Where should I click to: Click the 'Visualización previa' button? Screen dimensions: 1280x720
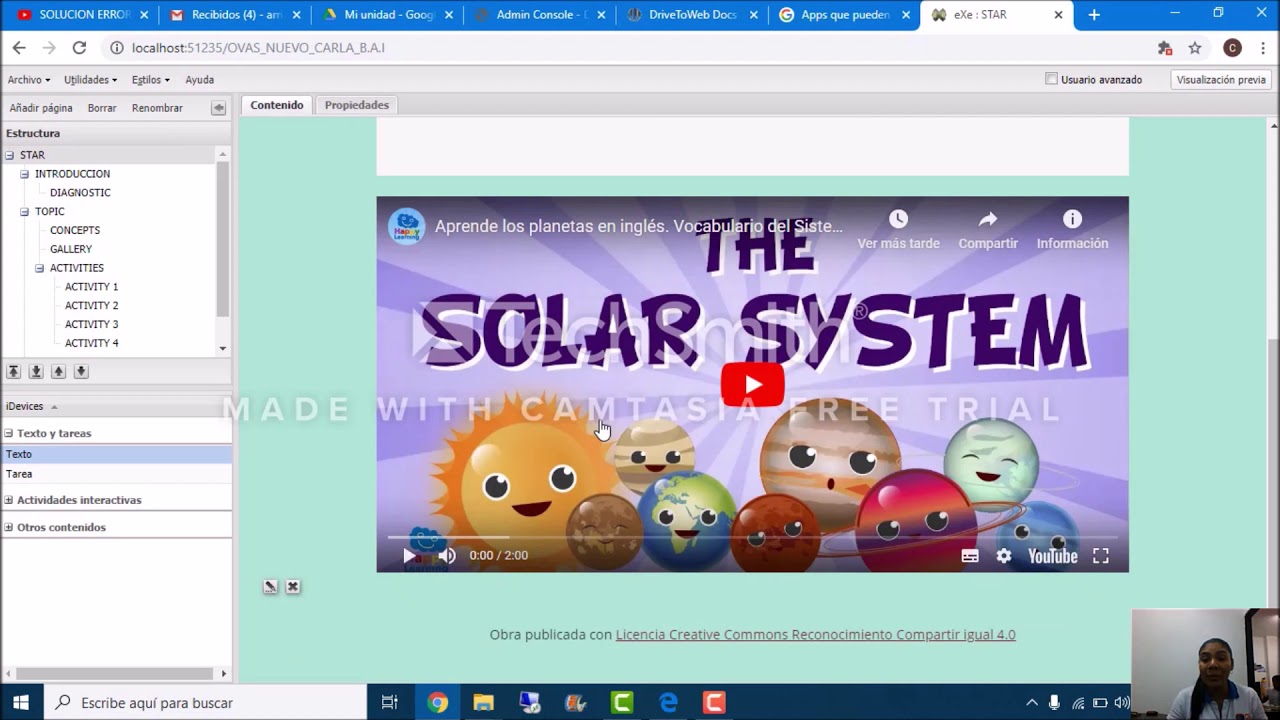[x=1221, y=80]
